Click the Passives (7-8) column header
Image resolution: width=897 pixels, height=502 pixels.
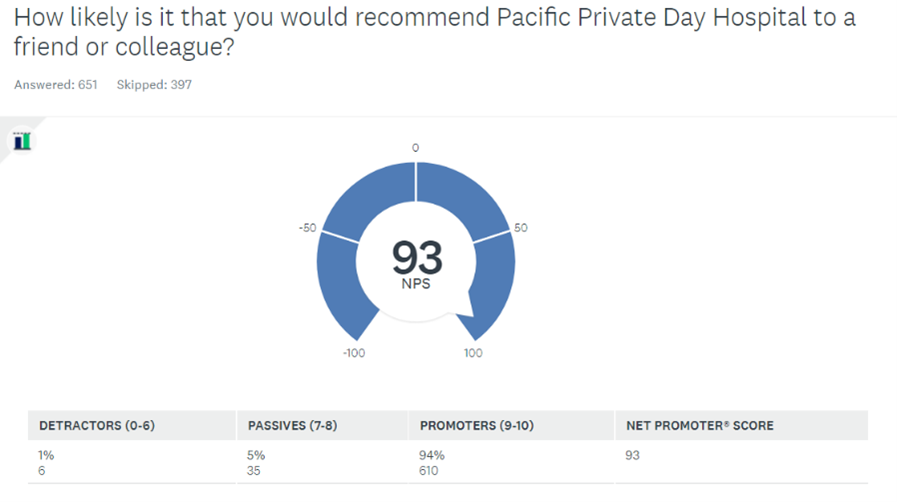click(292, 425)
